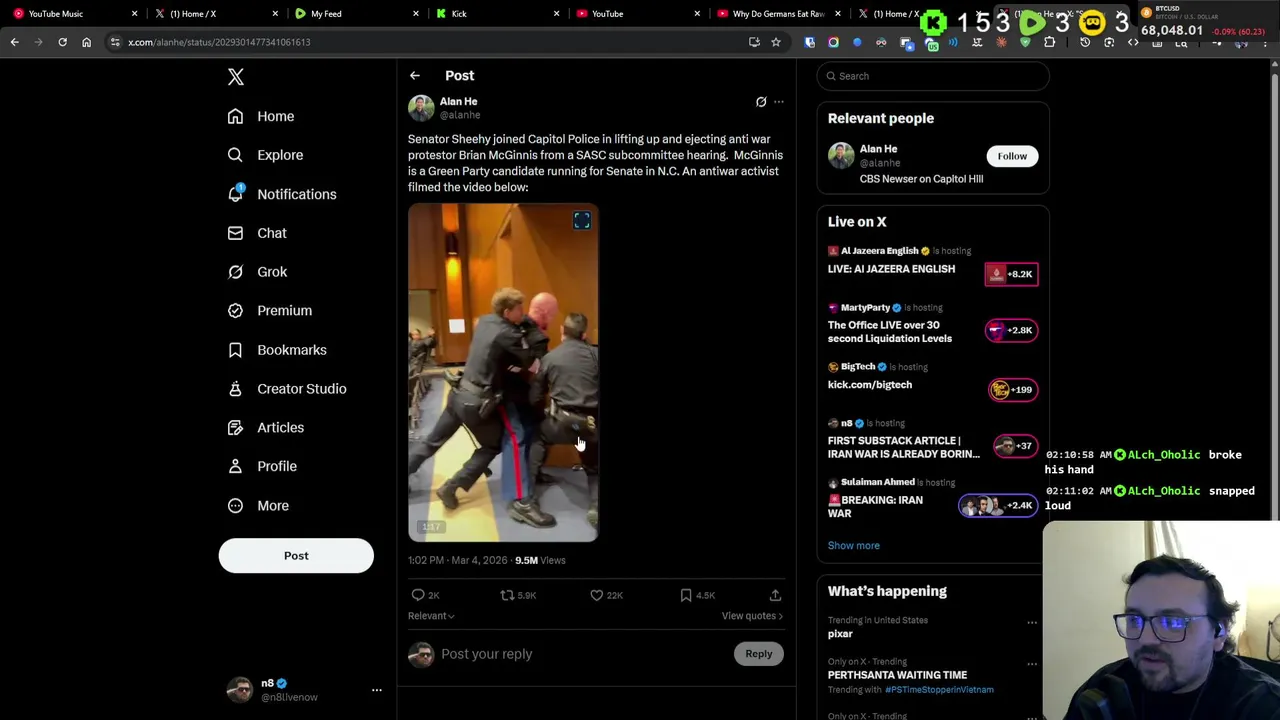This screenshot has height=720, width=1280.
Task: Go to Home in X sidebar
Action: pos(261,116)
